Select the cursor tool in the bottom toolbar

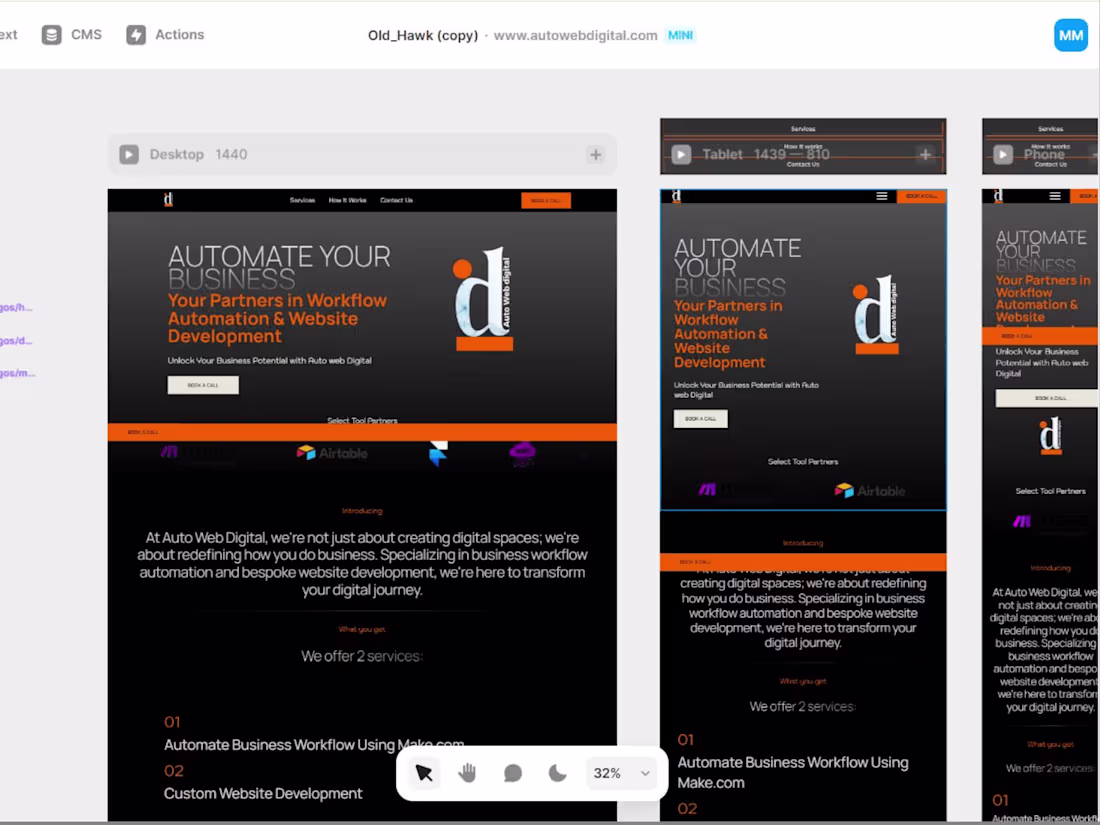pyautogui.click(x=423, y=773)
